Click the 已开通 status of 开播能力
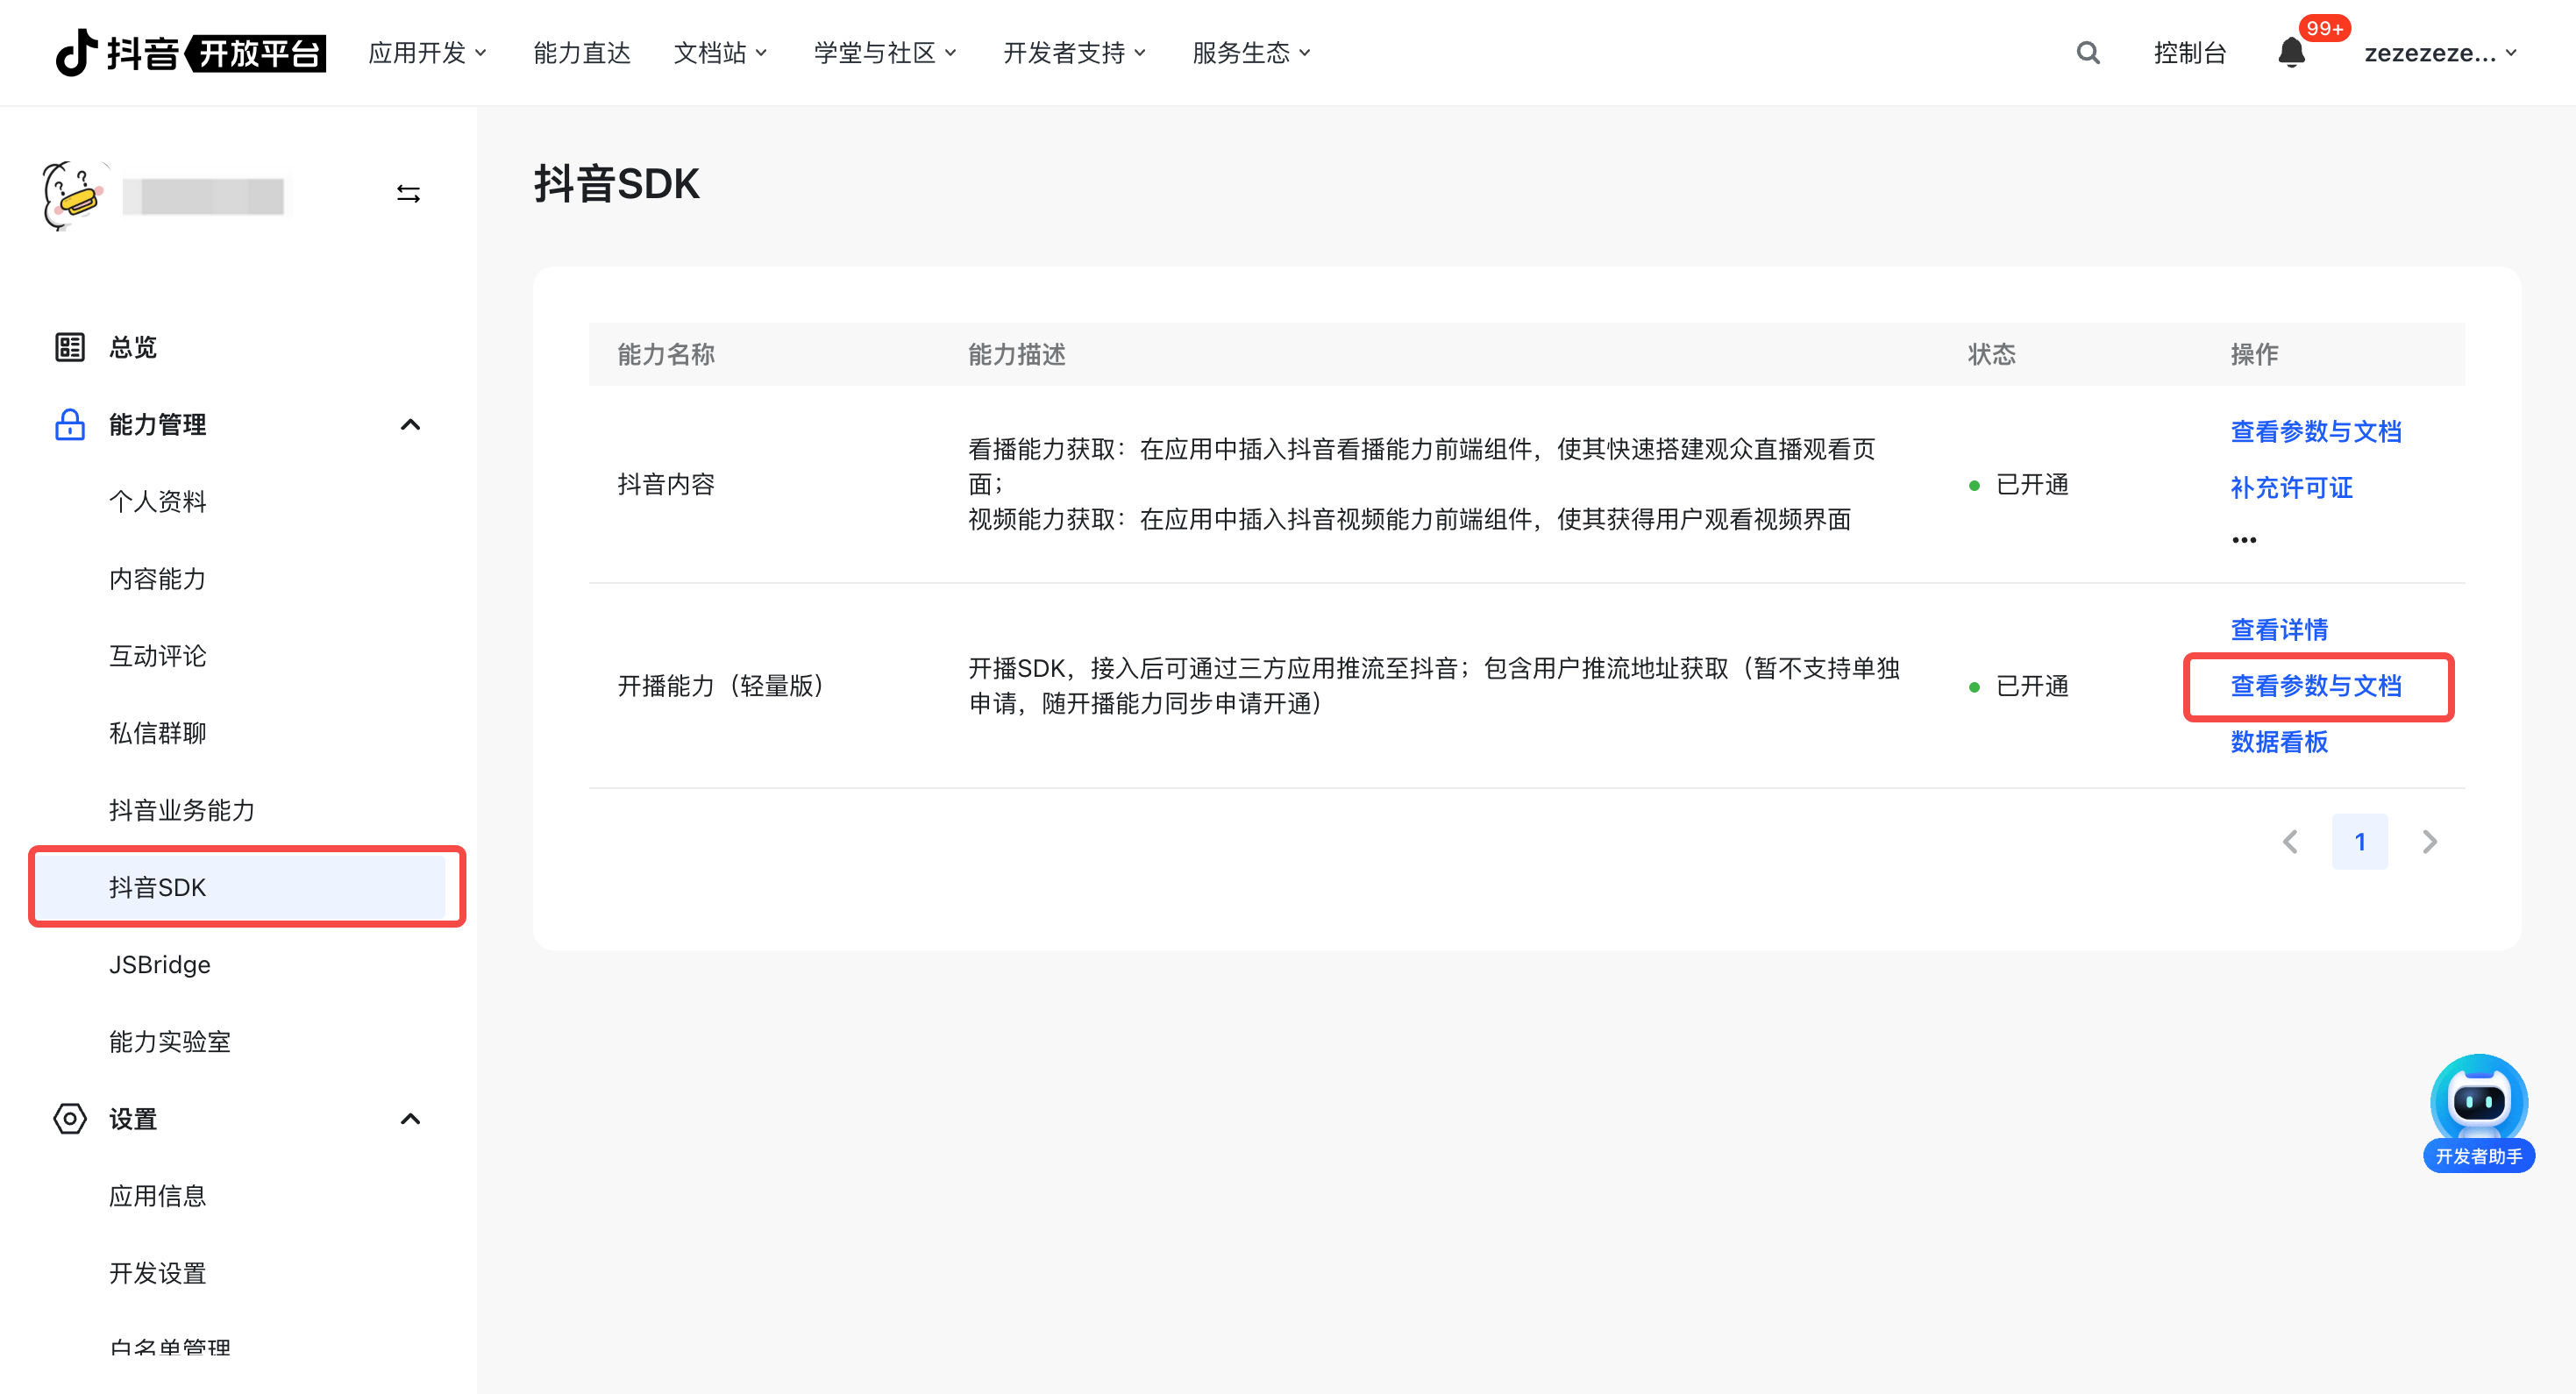This screenshot has width=2576, height=1394. point(2018,686)
